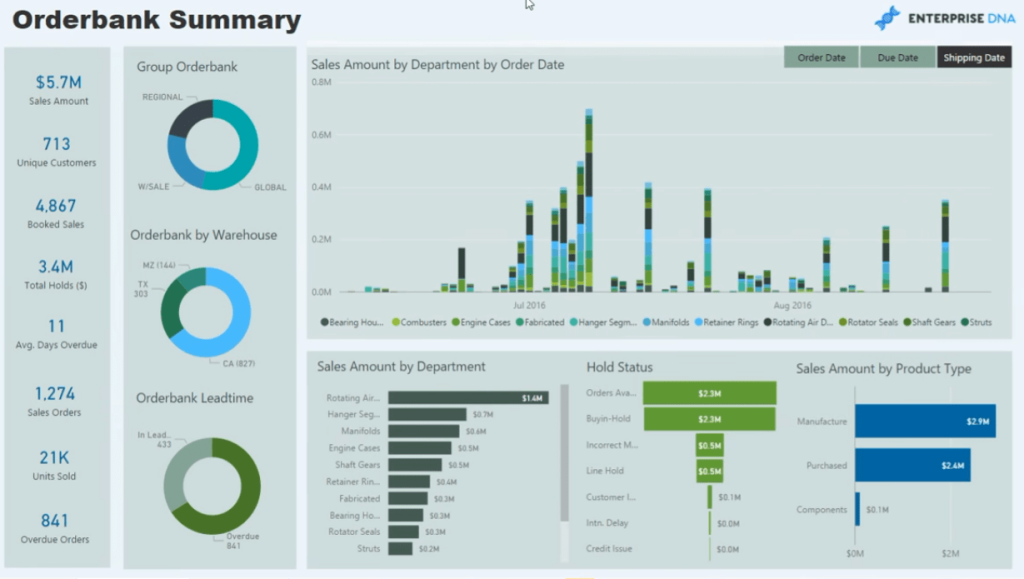
Task: Select the Combusters legend icon
Action: click(x=397, y=322)
